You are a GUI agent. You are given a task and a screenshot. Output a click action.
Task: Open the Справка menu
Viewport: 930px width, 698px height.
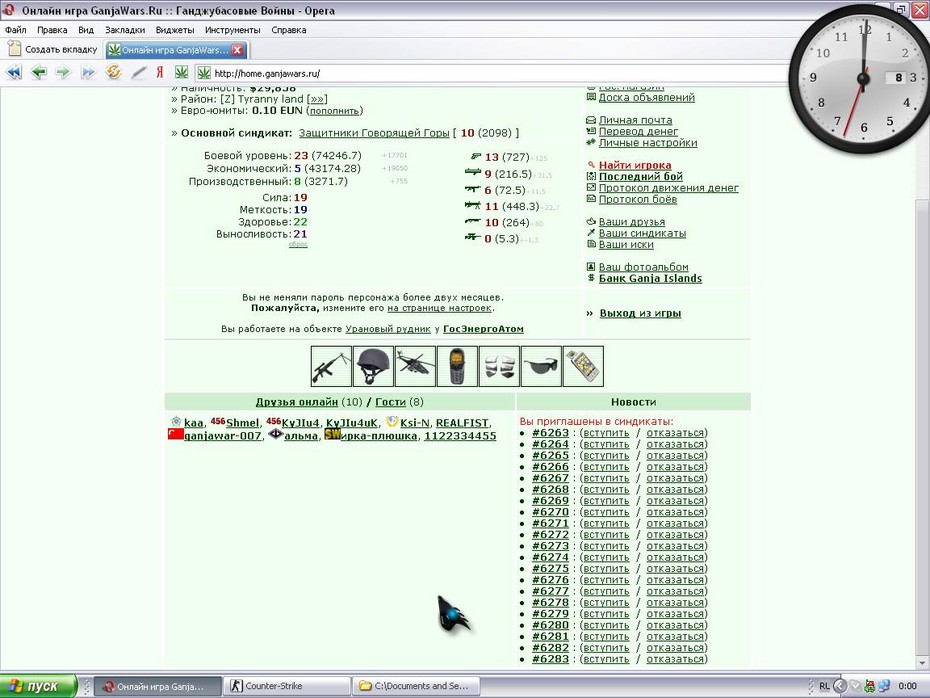[289, 30]
